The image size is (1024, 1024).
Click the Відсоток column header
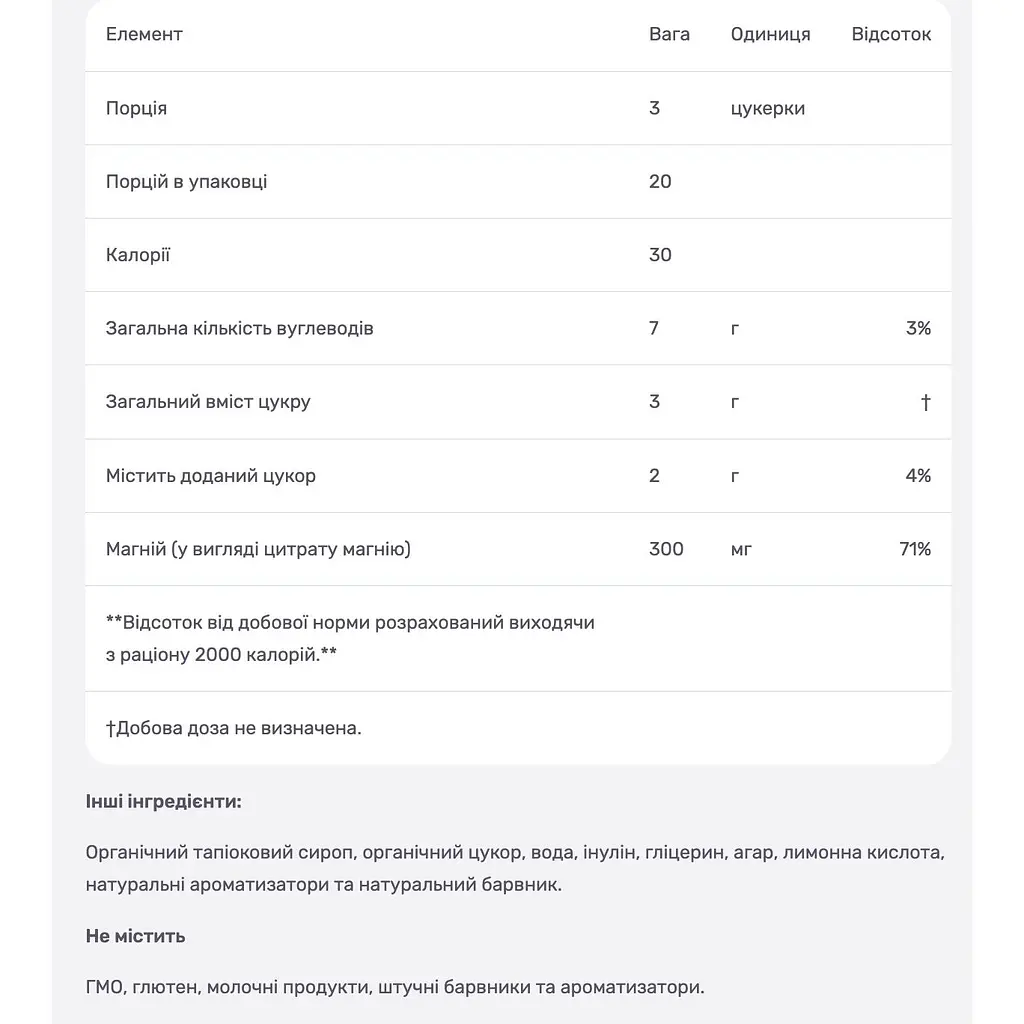point(891,34)
